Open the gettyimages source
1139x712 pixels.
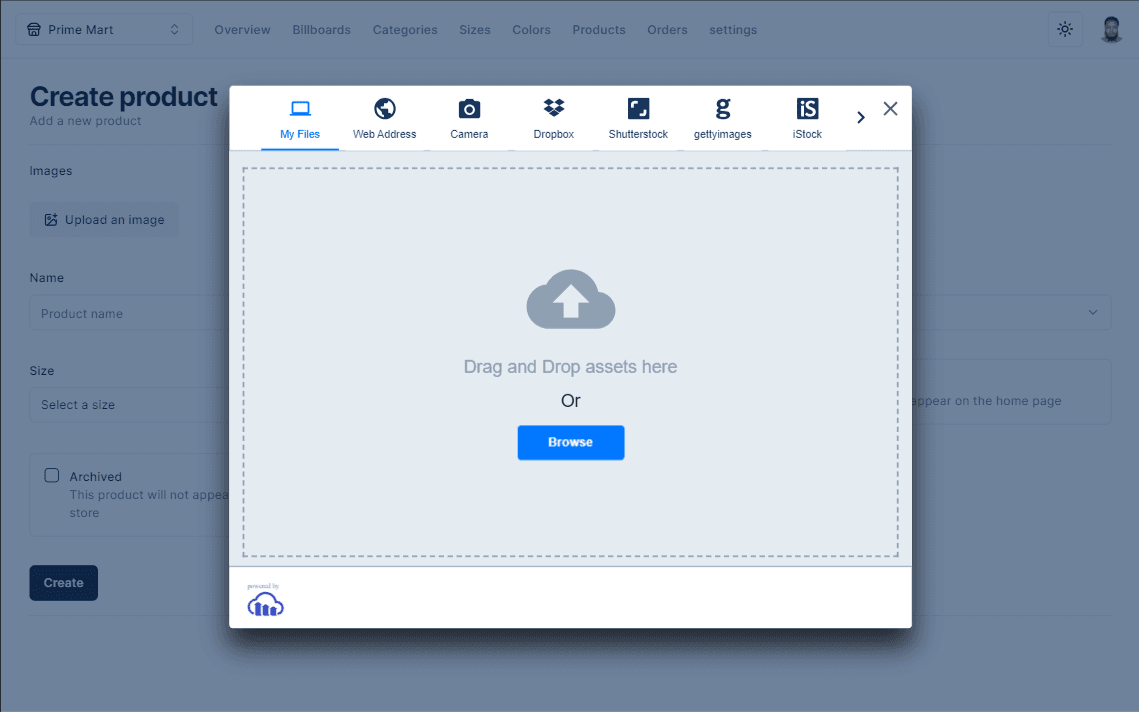[x=722, y=109]
